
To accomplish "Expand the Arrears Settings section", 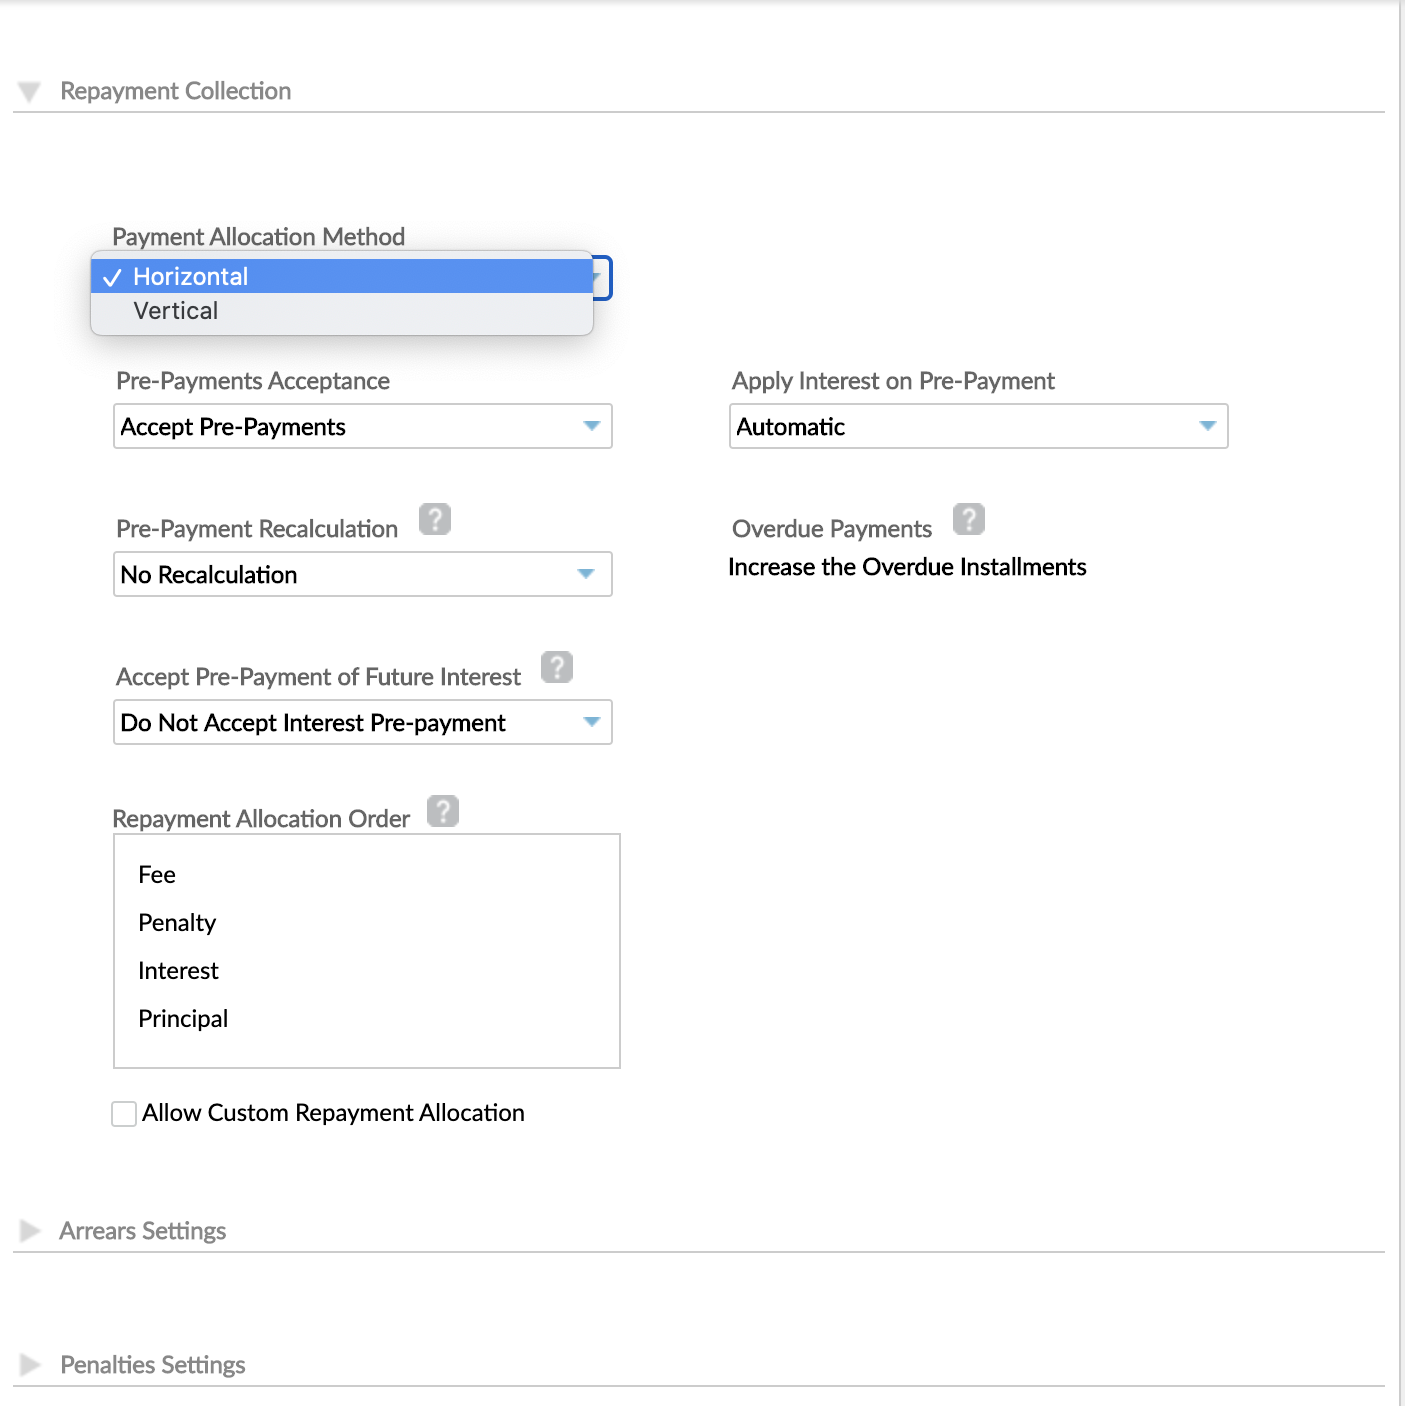I will point(29,1231).
